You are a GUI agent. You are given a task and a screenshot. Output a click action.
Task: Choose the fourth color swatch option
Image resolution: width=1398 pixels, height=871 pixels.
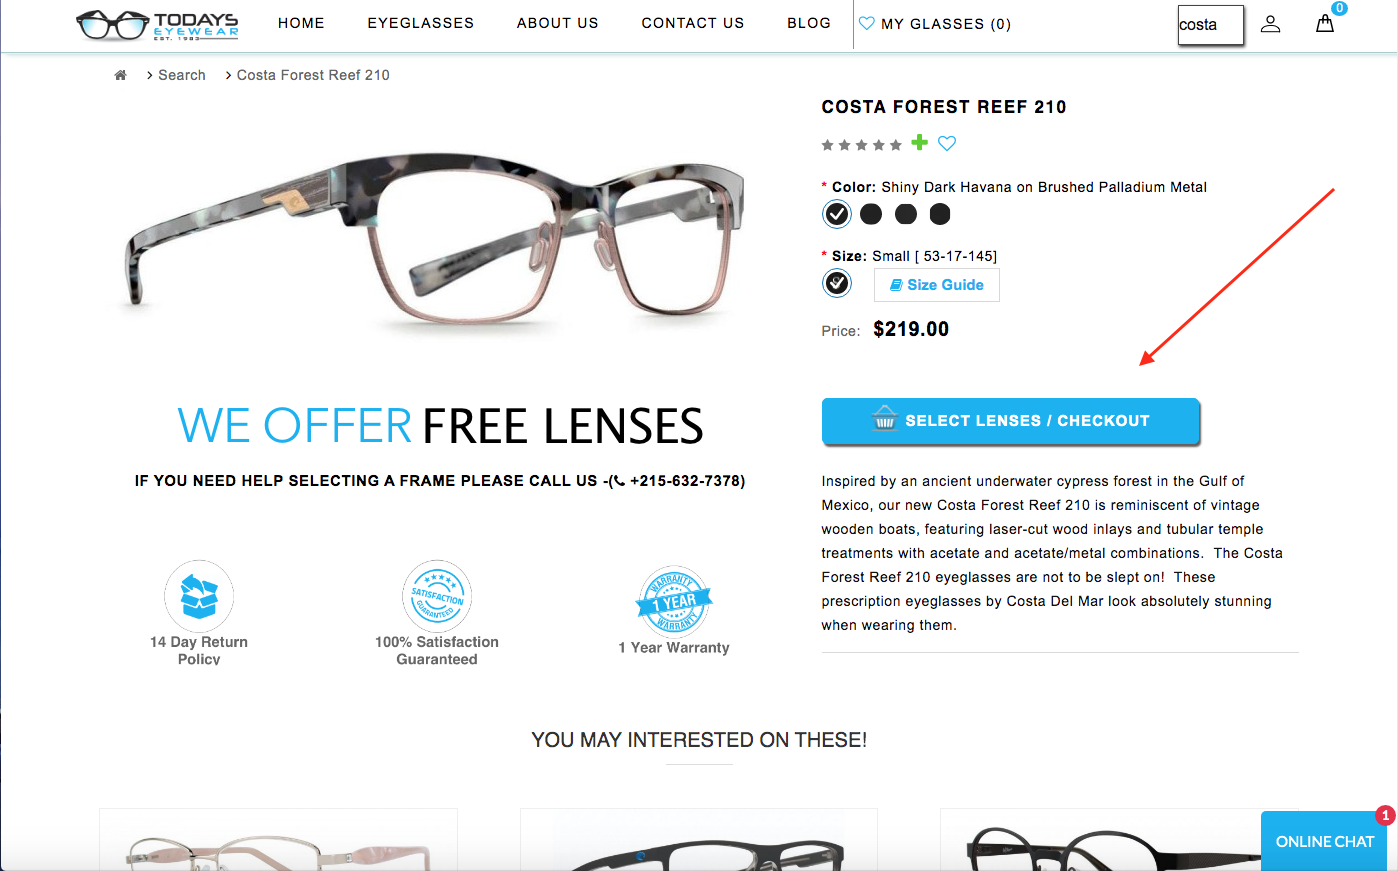(940, 214)
